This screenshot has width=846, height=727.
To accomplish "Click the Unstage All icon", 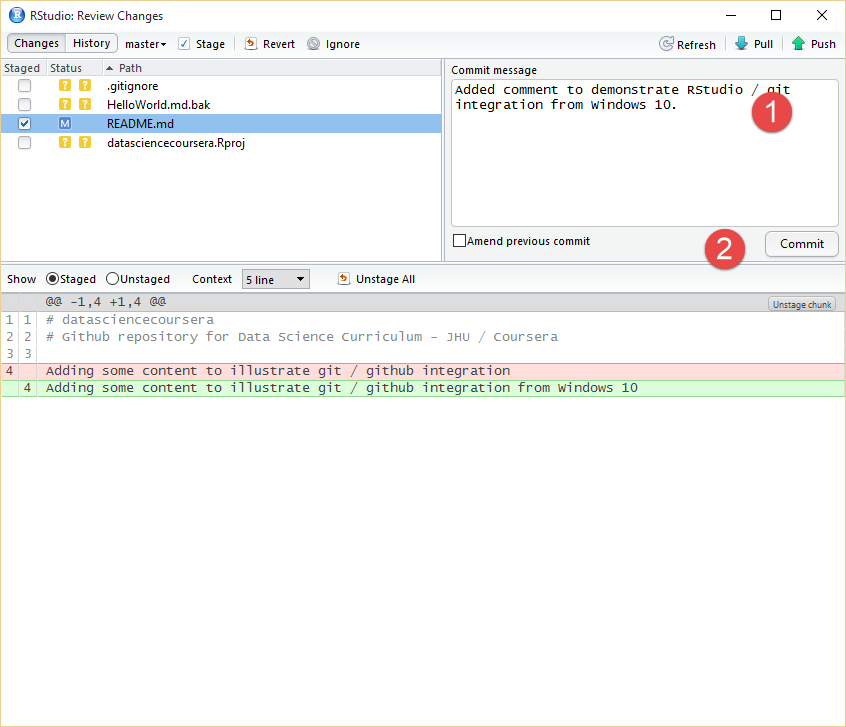I will pyautogui.click(x=344, y=279).
